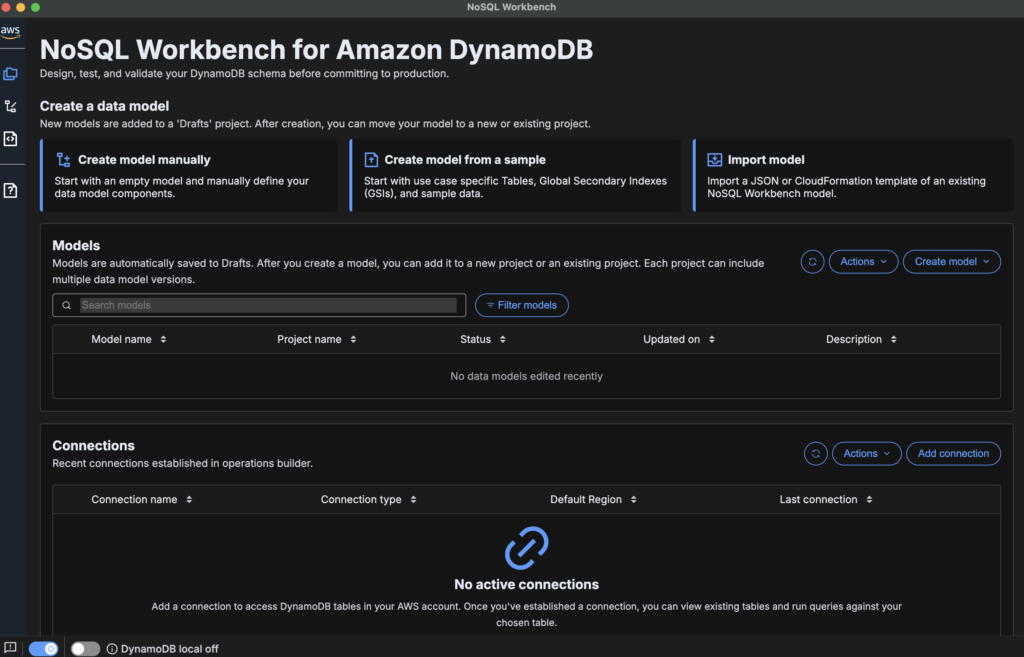Screen dimensions: 1024x657
Task: Click the Filter models button
Action: click(521, 305)
